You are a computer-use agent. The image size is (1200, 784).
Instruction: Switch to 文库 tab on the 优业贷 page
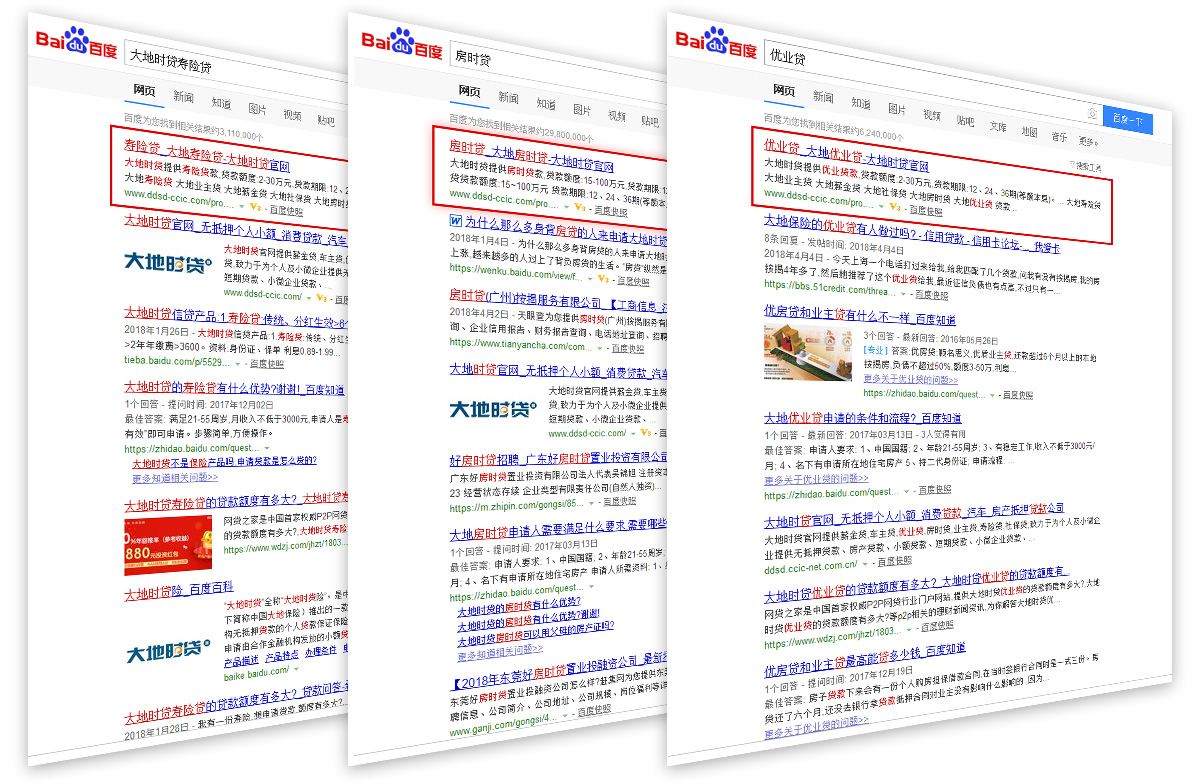coord(997,126)
